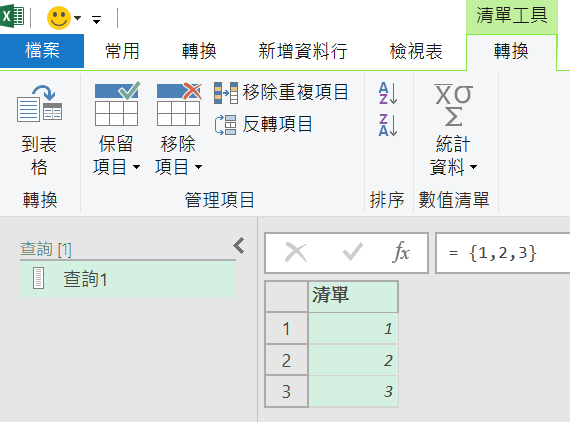The image size is (570, 422).
Task: Send a smile via the feedback icon
Action: click(x=59, y=18)
